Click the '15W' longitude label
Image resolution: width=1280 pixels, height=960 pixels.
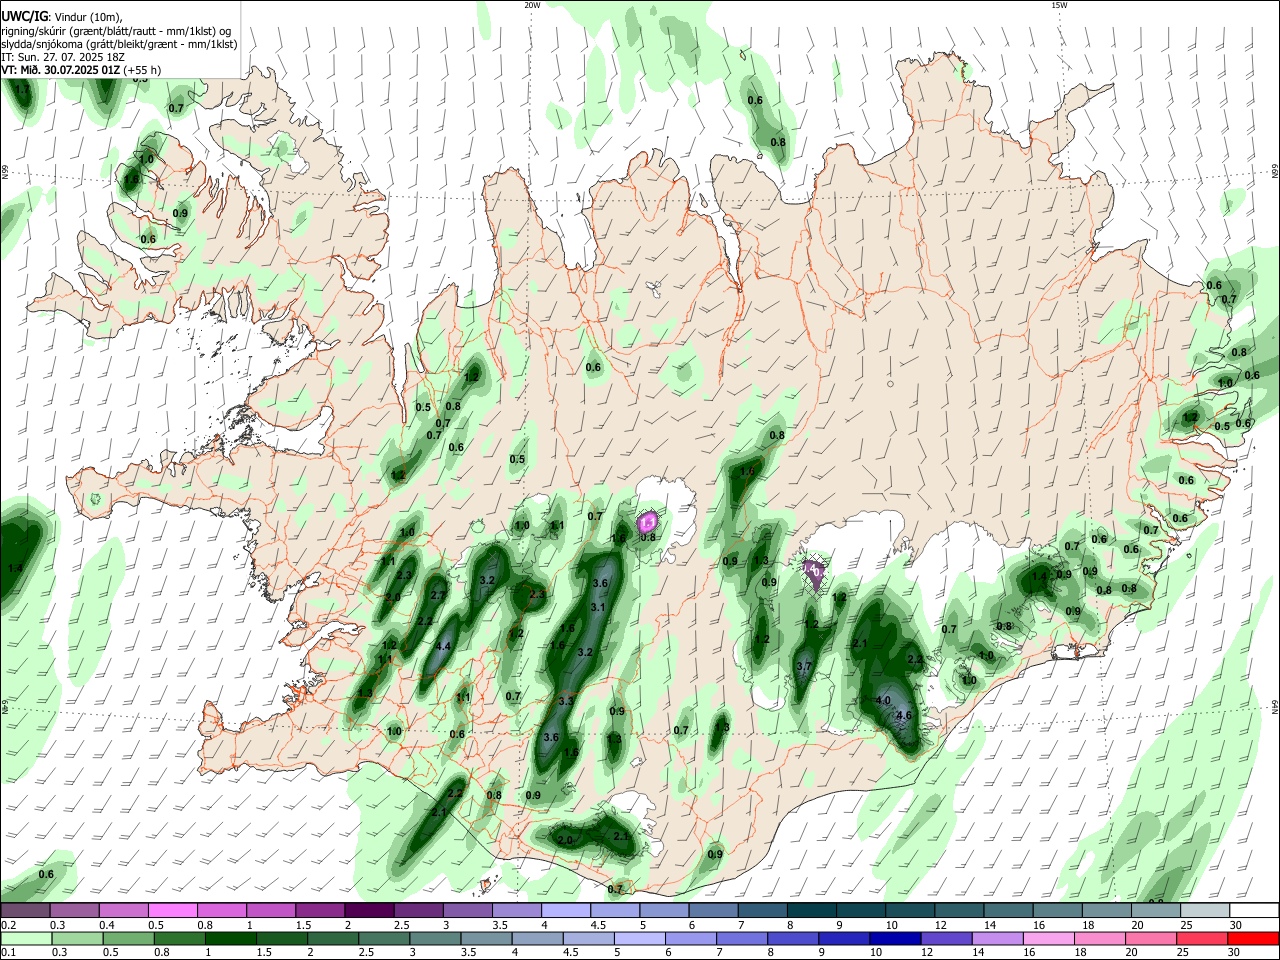[x=1059, y=5]
